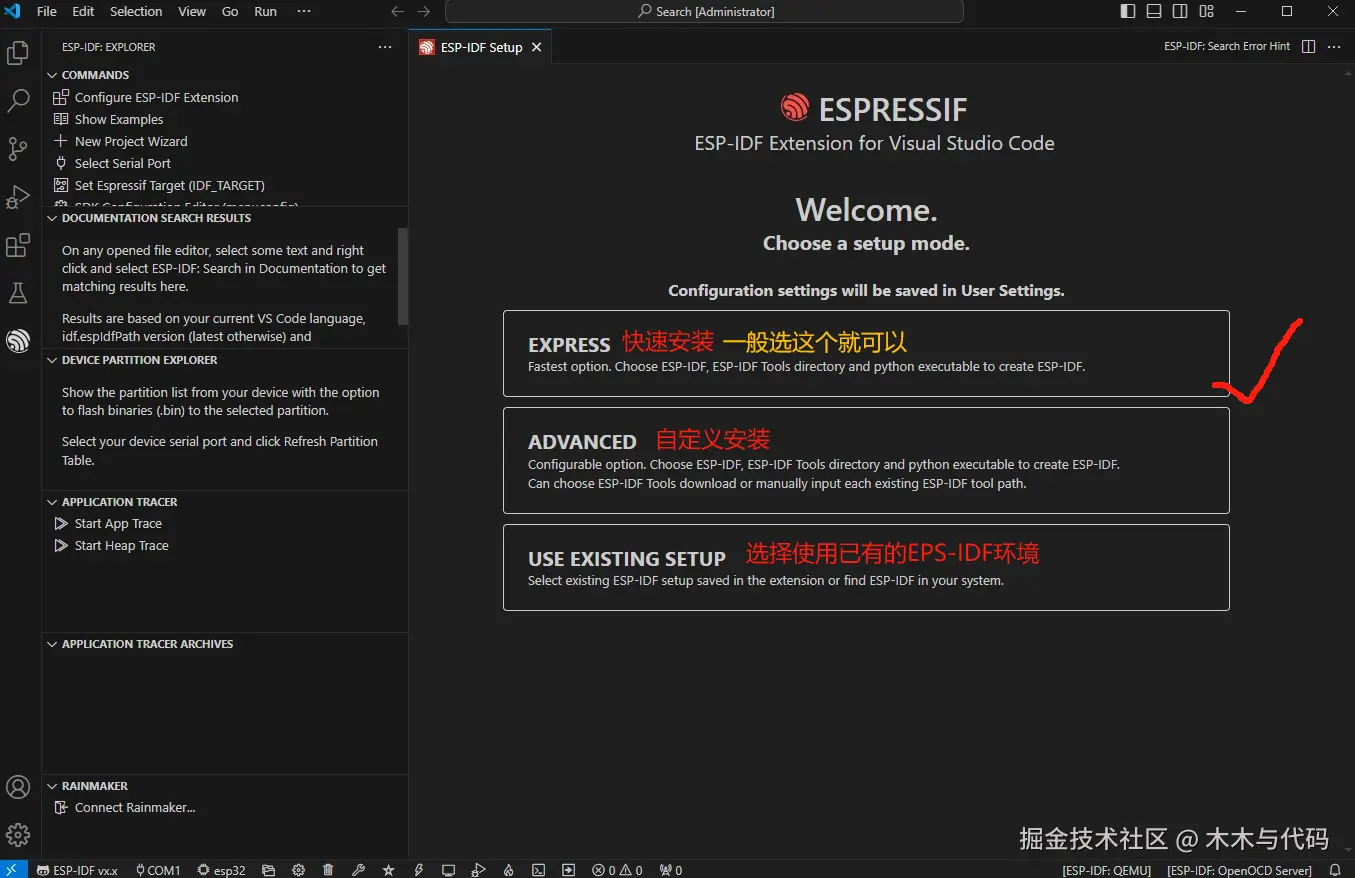Open the Edit menu
Image resolution: width=1355 pixels, height=878 pixels.
[83, 11]
